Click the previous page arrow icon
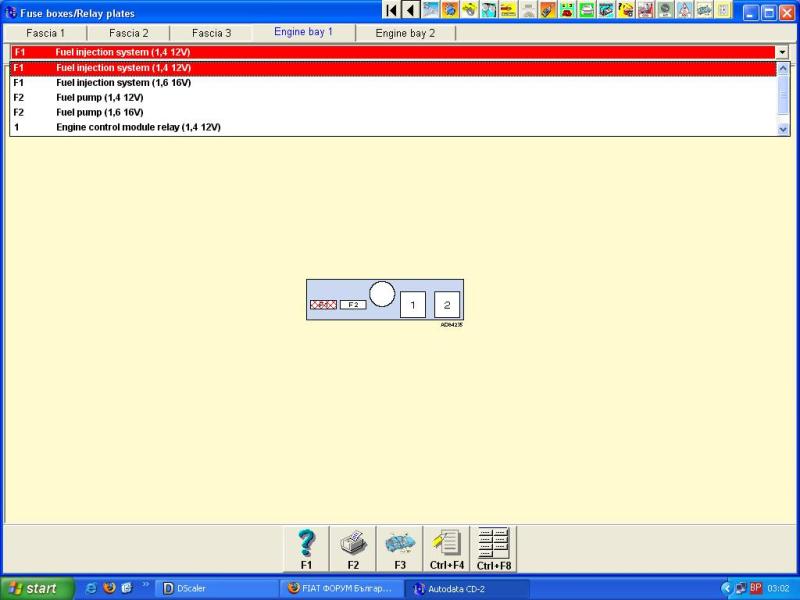The height and width of the screenshot is (600, 800). click(x=410, y=11)
